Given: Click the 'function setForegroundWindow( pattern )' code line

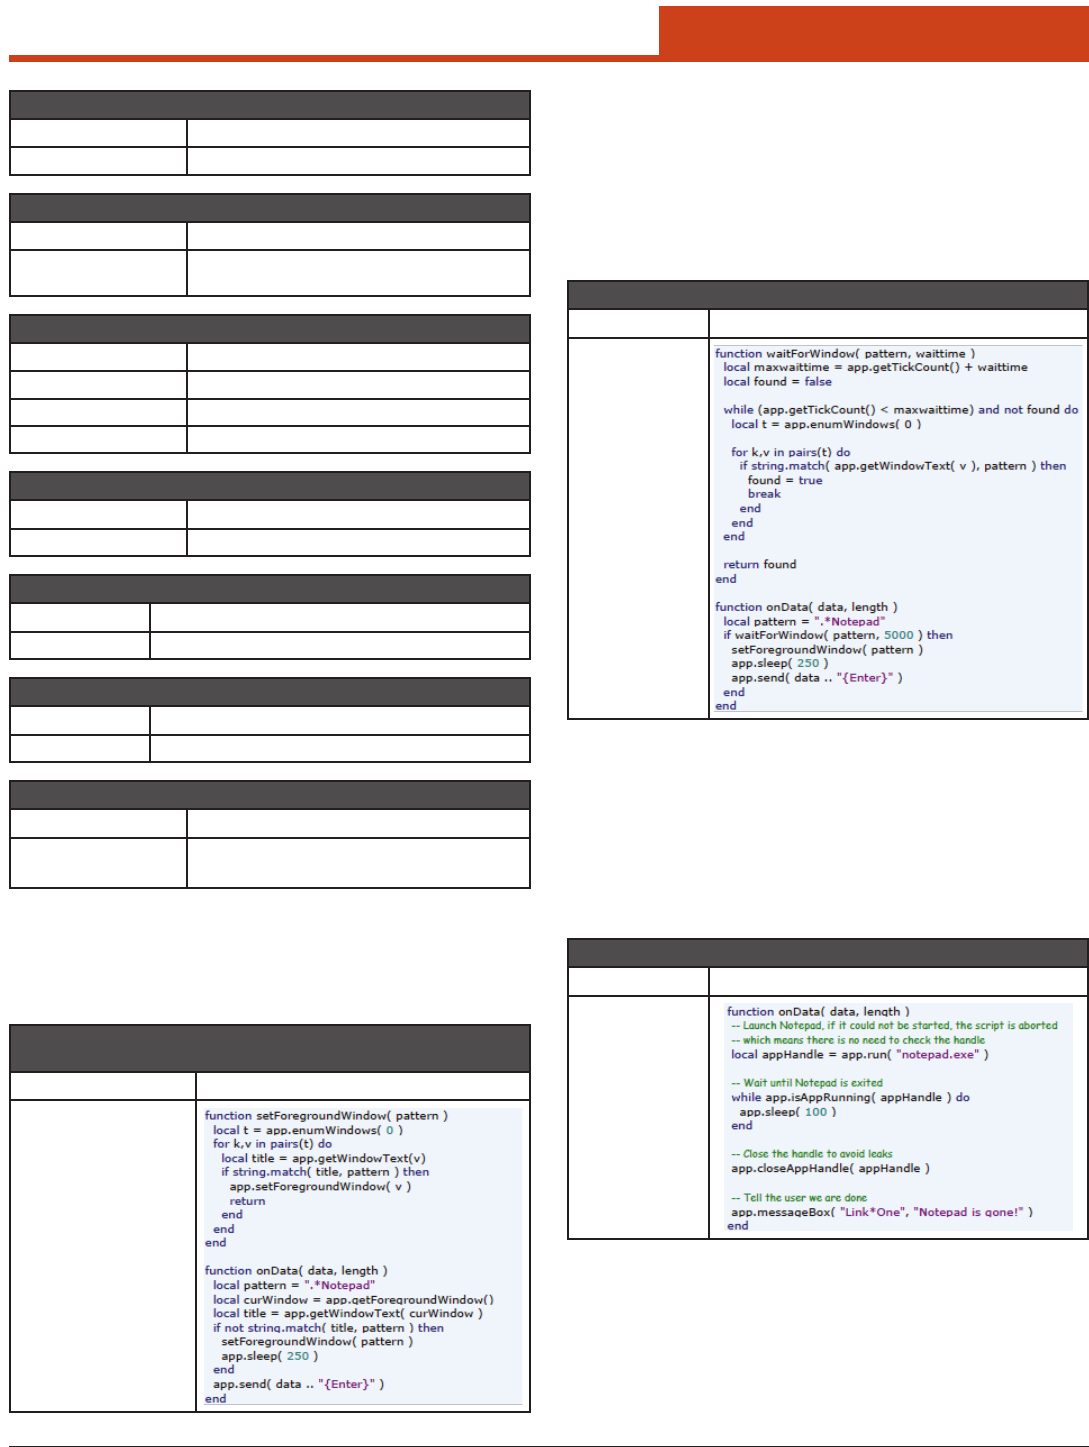Looking at the screenshot, I should point(326,1115).
